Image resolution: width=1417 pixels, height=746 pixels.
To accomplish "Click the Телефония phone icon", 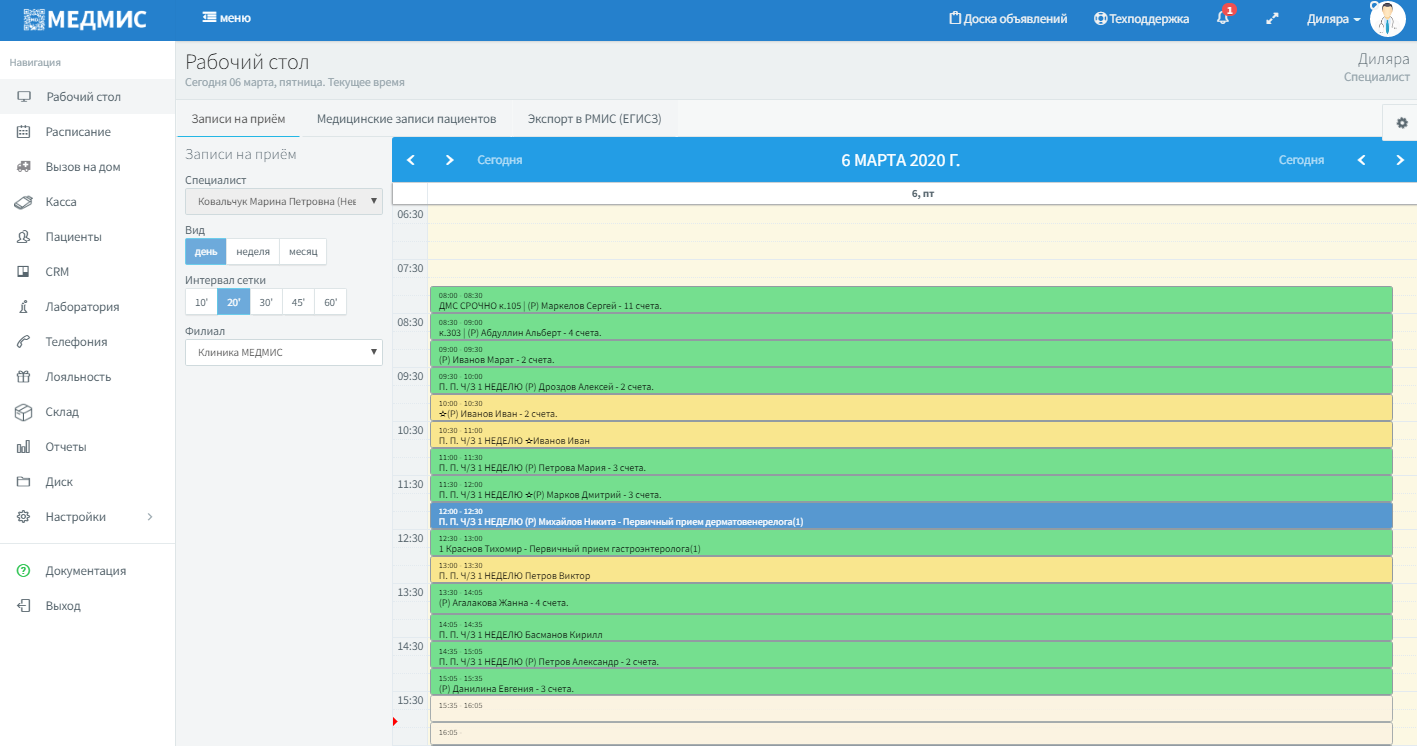I will [24, 342].
